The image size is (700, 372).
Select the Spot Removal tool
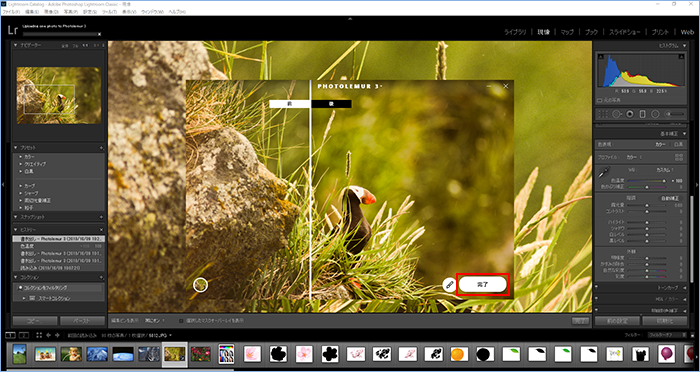617,114
